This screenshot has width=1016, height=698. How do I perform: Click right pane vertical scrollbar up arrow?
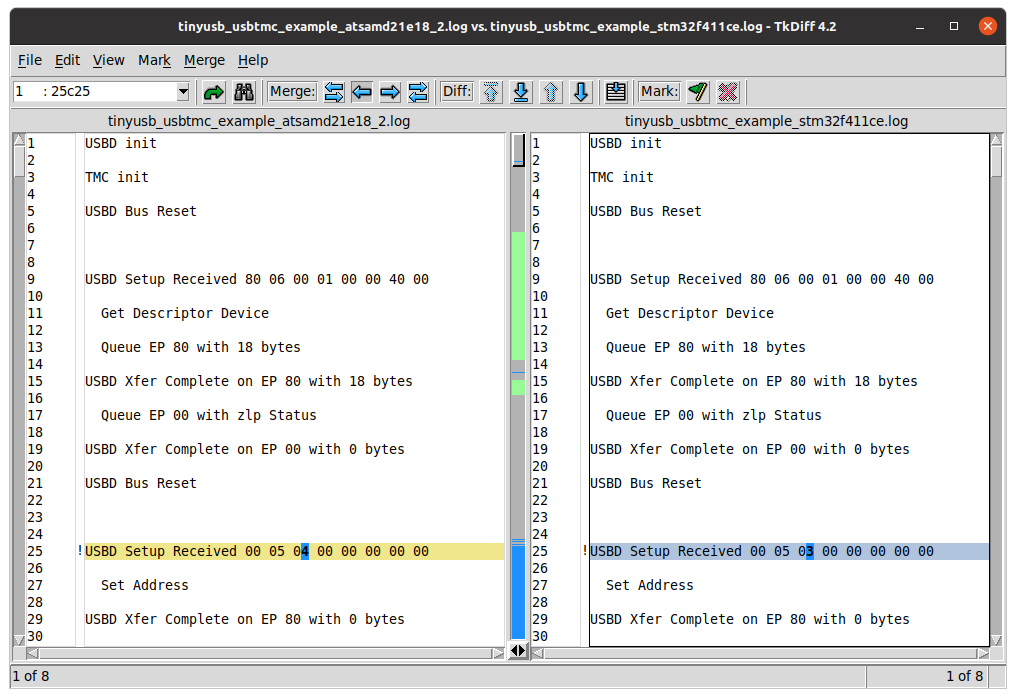(x=997, y=139)
